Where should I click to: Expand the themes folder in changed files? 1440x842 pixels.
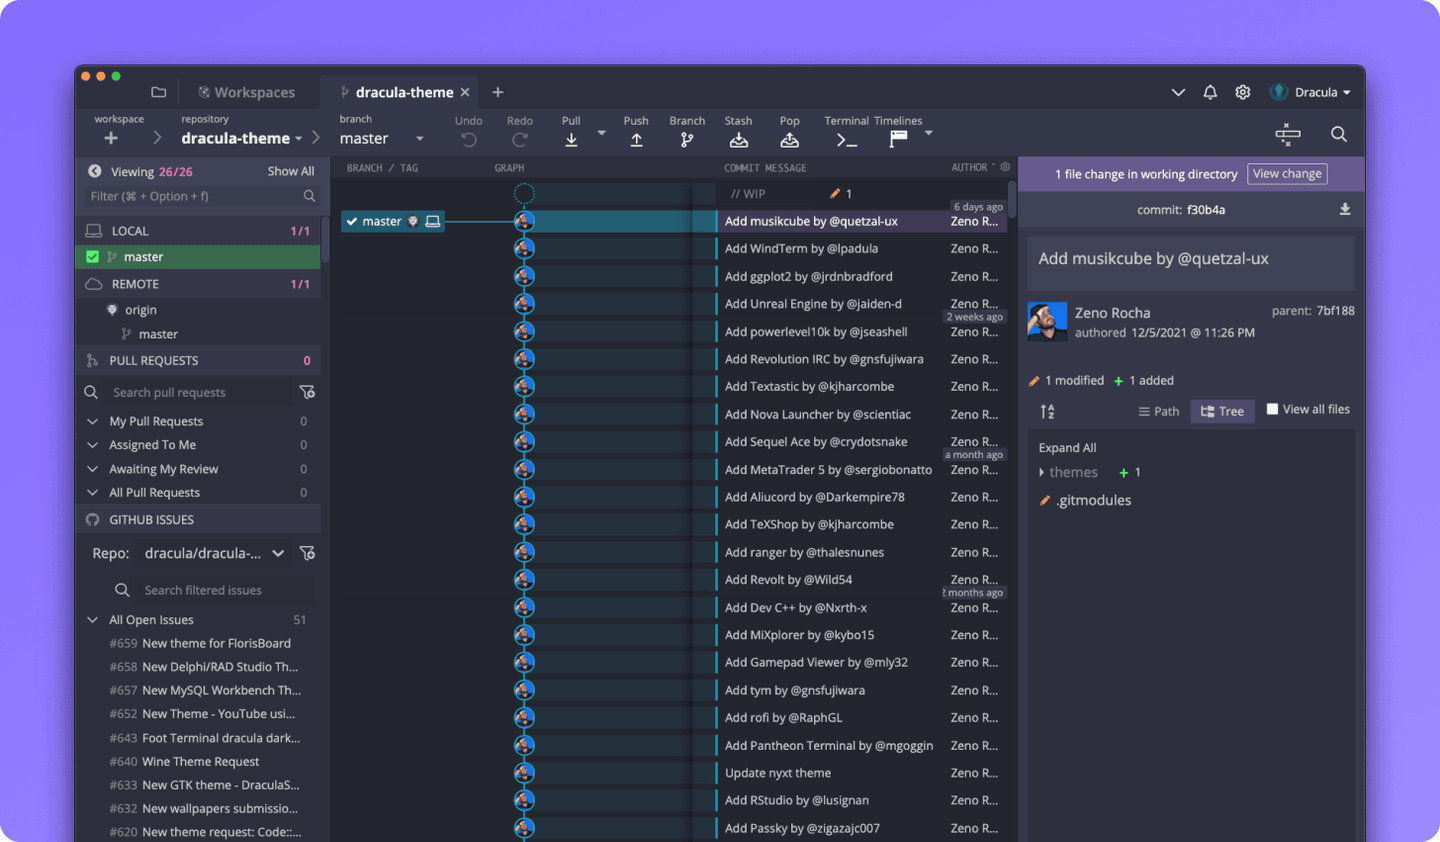tap(1040, 471)
